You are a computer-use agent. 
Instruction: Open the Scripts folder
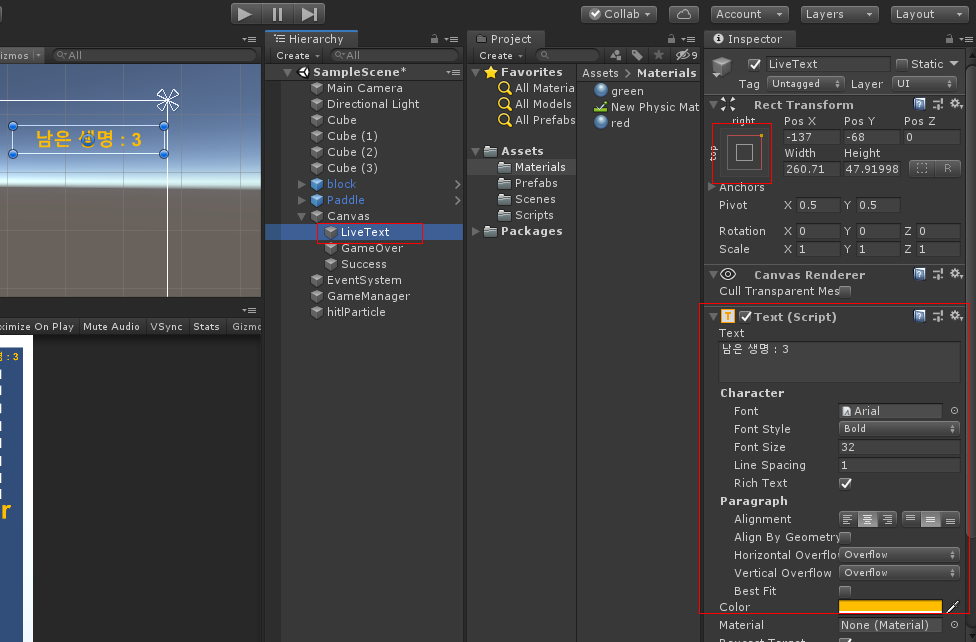click(x=533, y=215)
